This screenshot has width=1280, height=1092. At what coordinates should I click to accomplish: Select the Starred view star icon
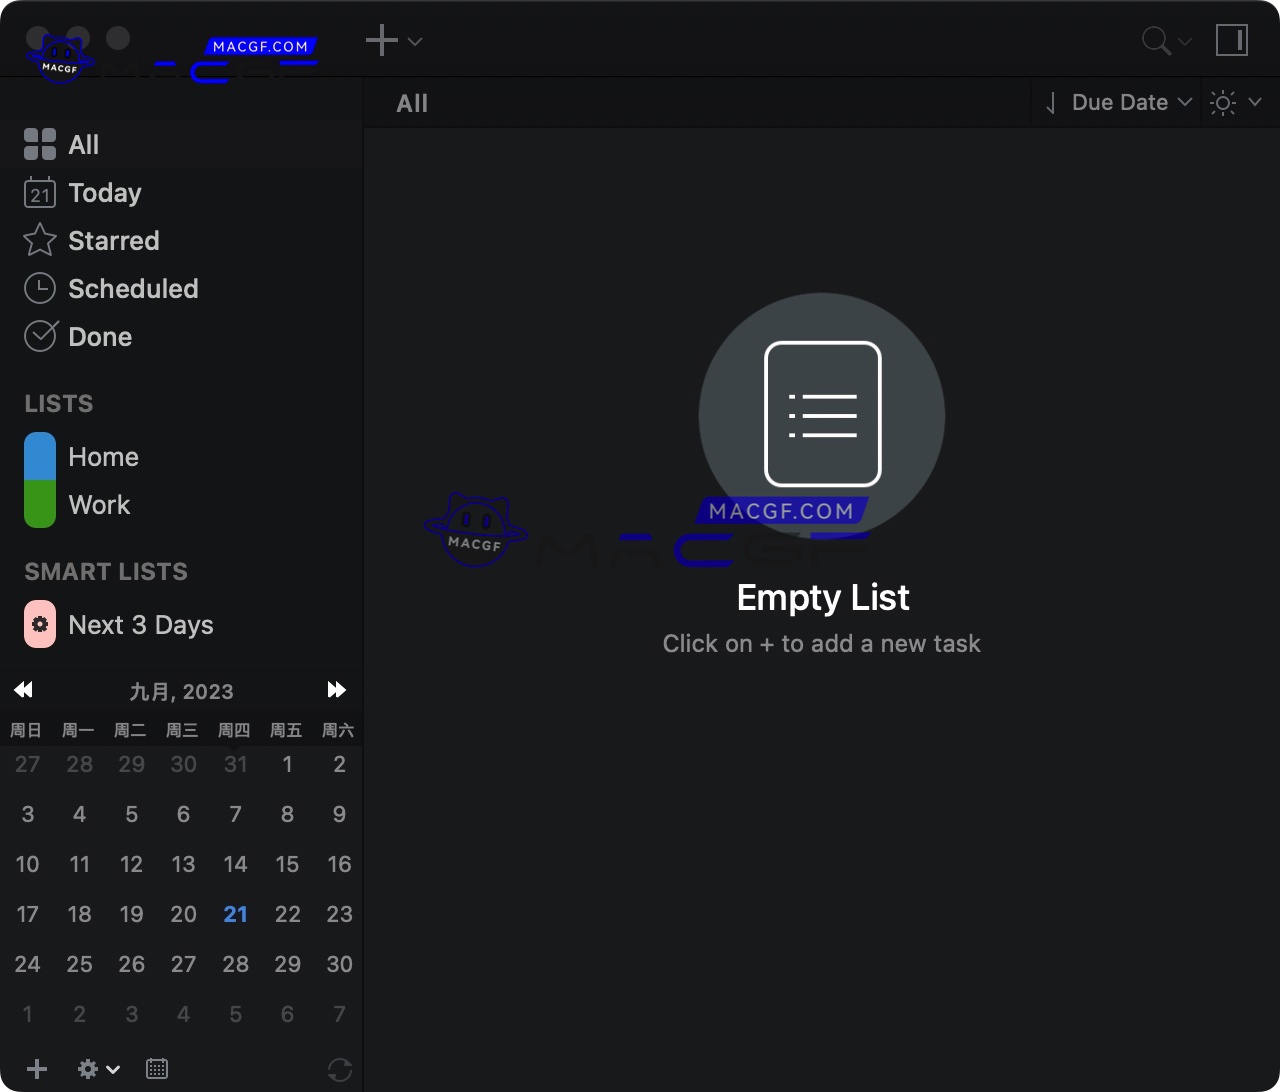pos(40,240)
